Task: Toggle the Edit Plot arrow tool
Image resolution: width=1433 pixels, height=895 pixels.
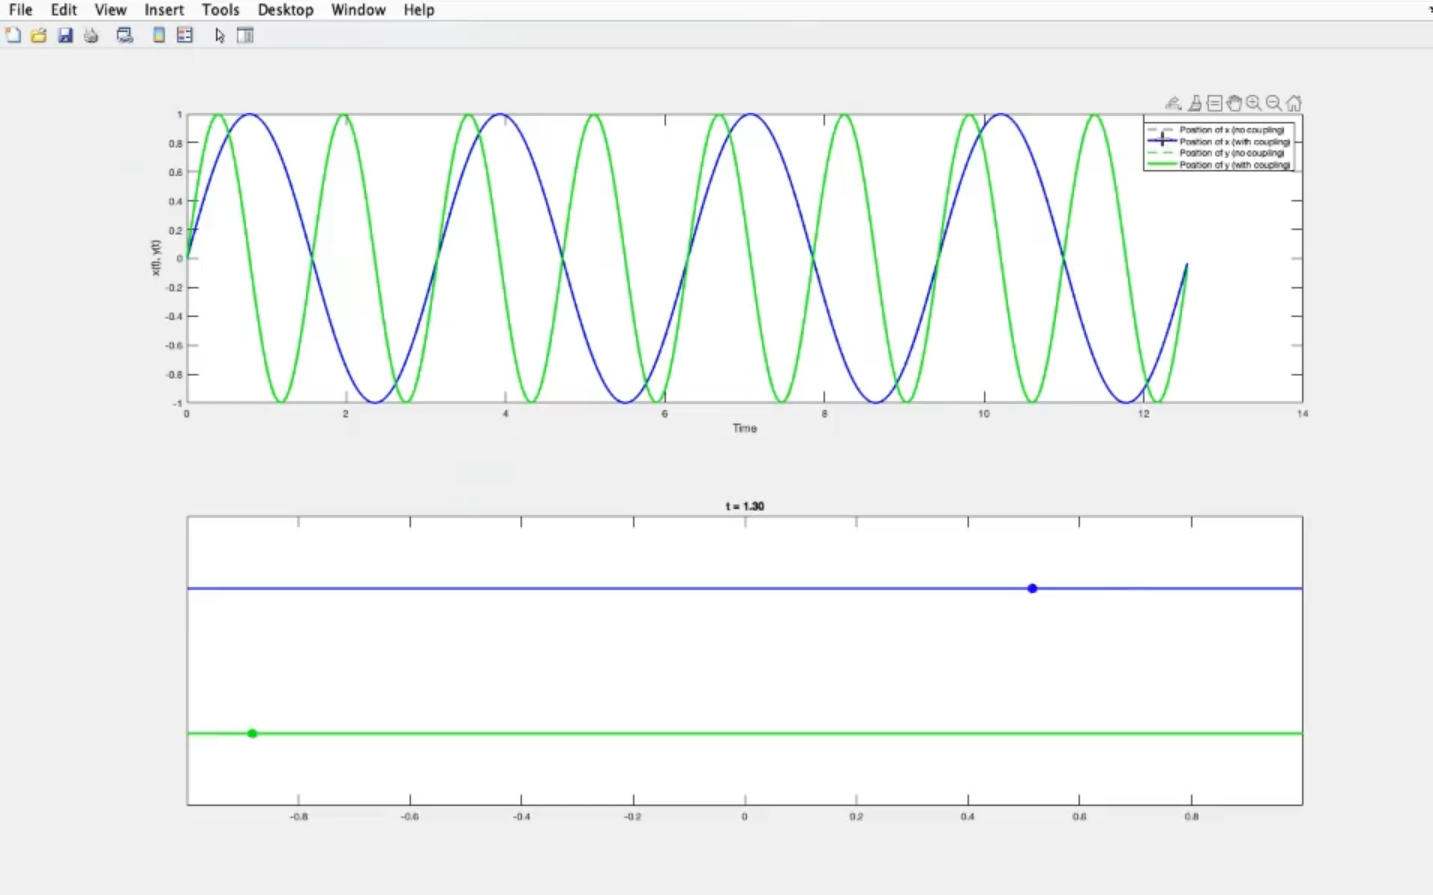Action: (219, 35)
